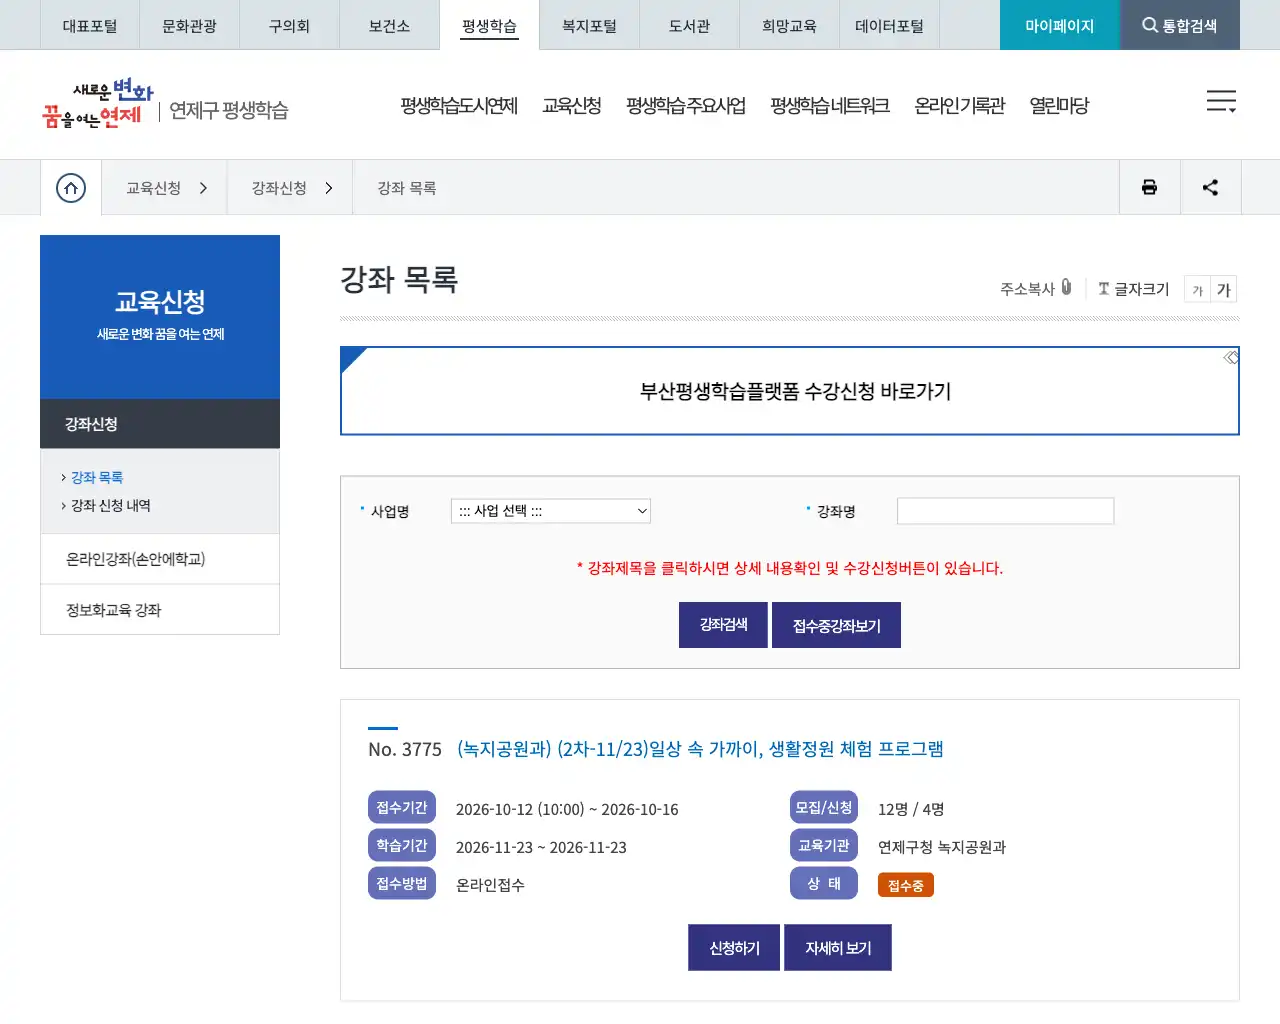Open the 평생학습네트워크 menu

pyautogui.click(x=830, y=106)
